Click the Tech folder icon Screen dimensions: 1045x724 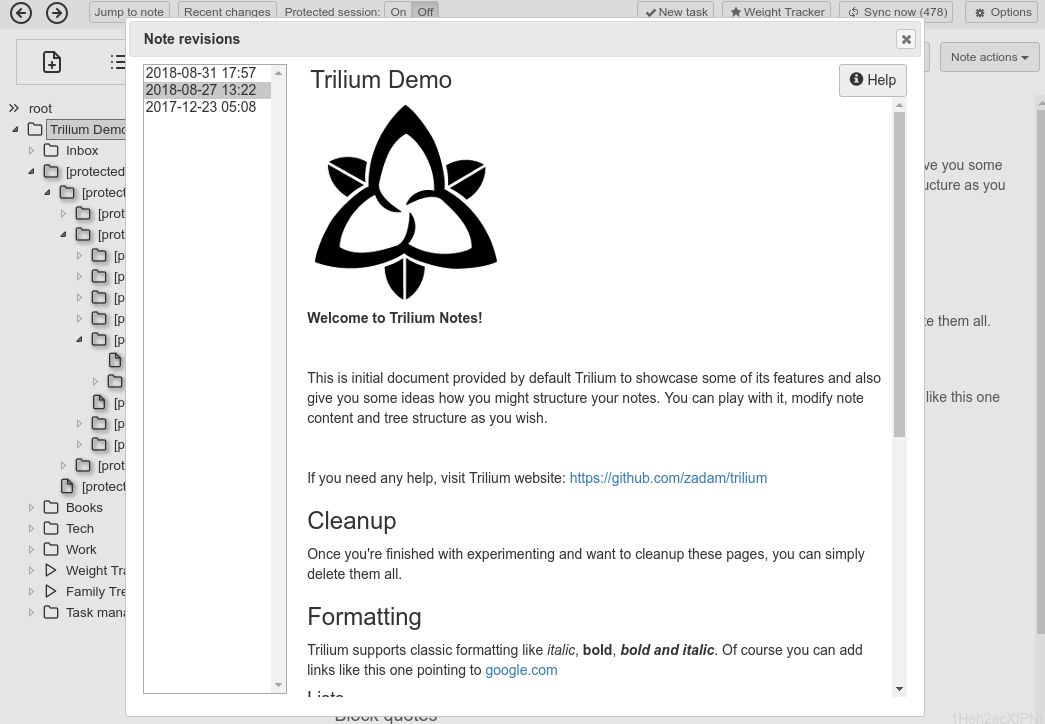[x=51, y=528]
